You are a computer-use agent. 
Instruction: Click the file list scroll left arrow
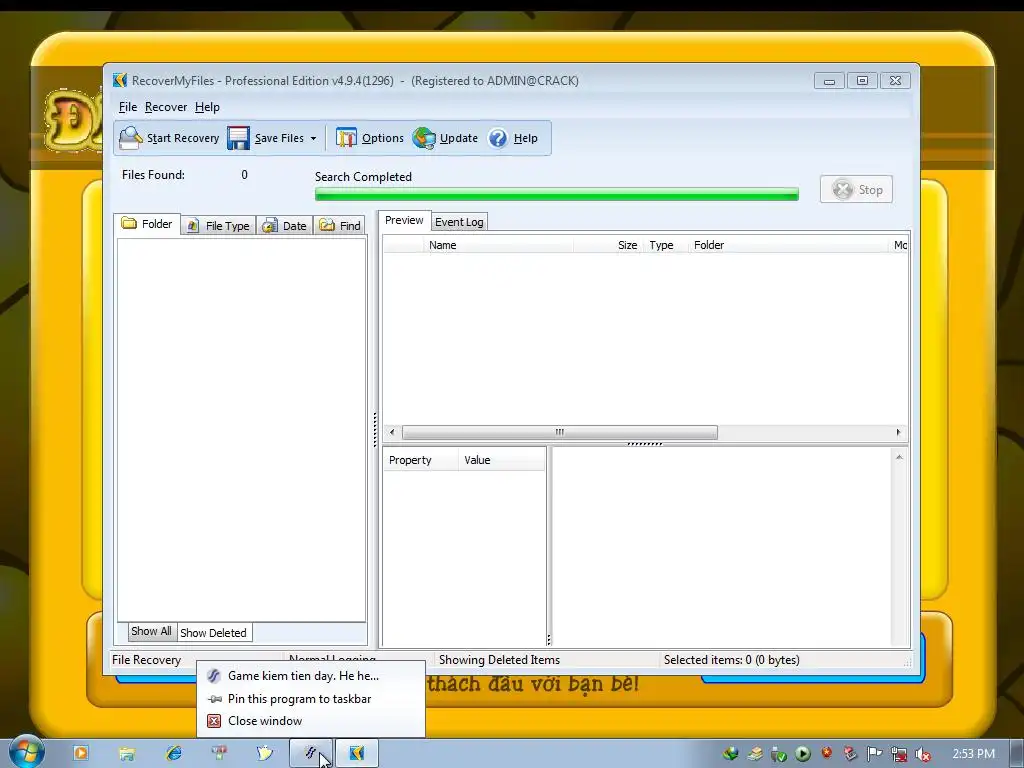[392, 432]
